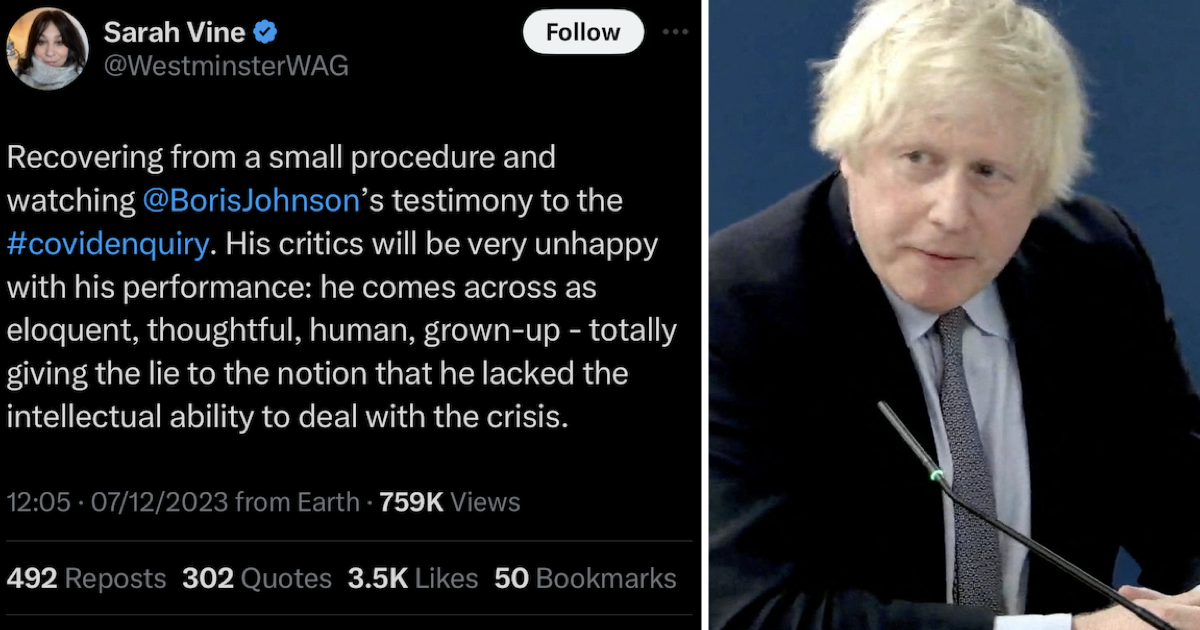Open Sarah Vine's profile avatar
The height and width of the screenshot is (630, 1200).
[x=48, y=48]
